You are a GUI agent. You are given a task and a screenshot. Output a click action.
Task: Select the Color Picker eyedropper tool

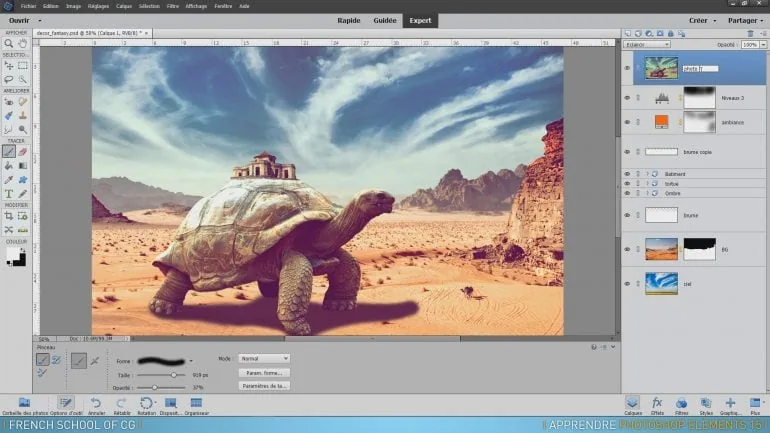click(9, 180)
